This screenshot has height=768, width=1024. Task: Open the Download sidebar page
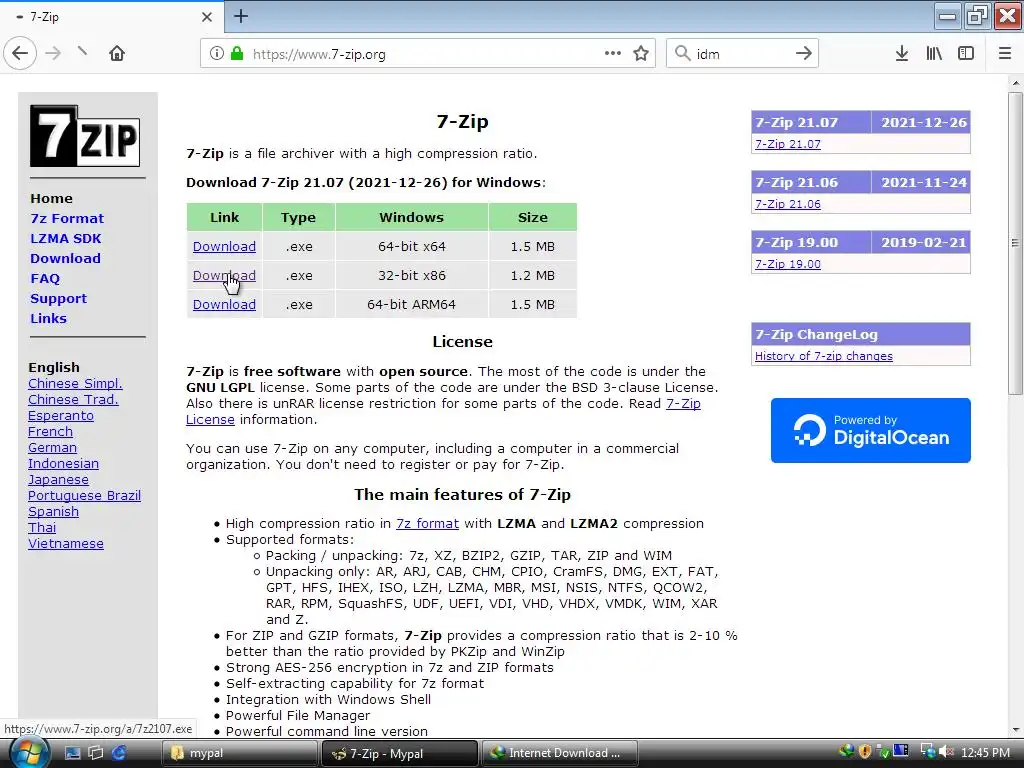click(65, 259)
